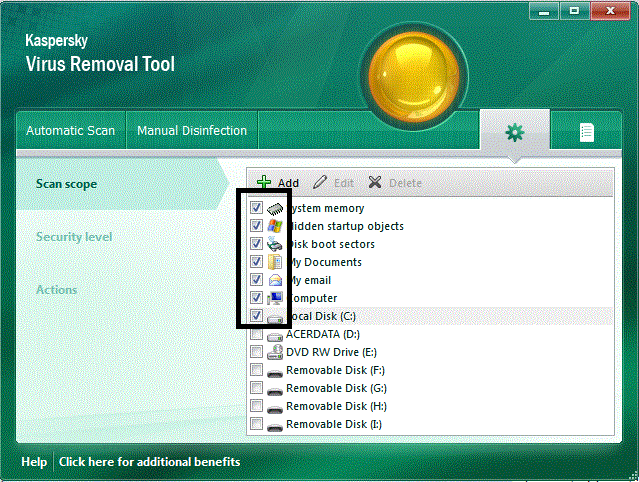Click the pencil Edit icon
Viewport: 639px width, 482px height.
click(x=320, y=182)
